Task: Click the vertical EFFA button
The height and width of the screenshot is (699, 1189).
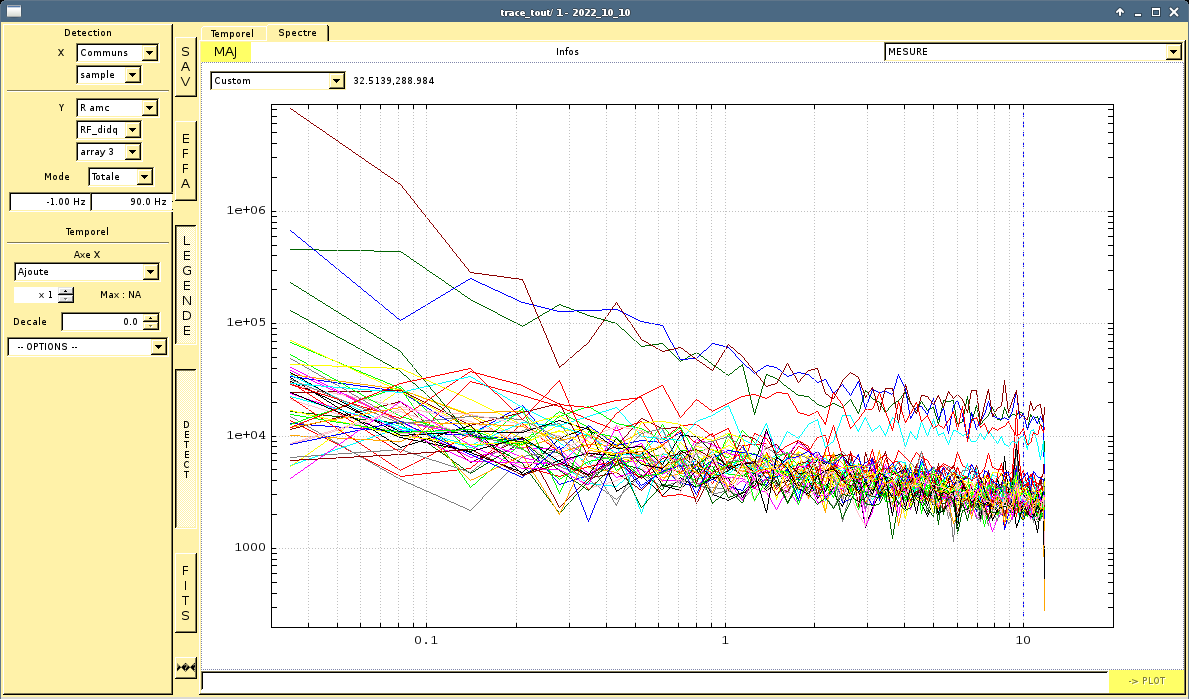Action: click(x=186, y=161)
